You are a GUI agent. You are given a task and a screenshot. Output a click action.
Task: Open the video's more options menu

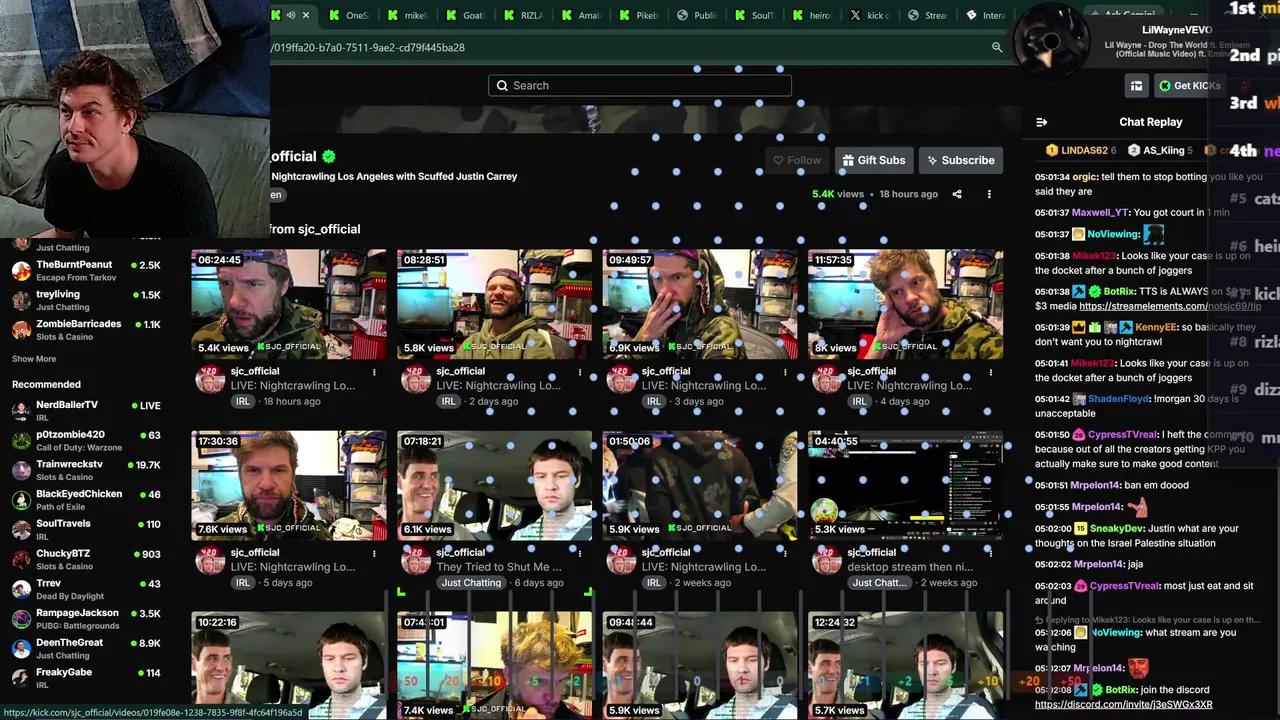point(989,194)
